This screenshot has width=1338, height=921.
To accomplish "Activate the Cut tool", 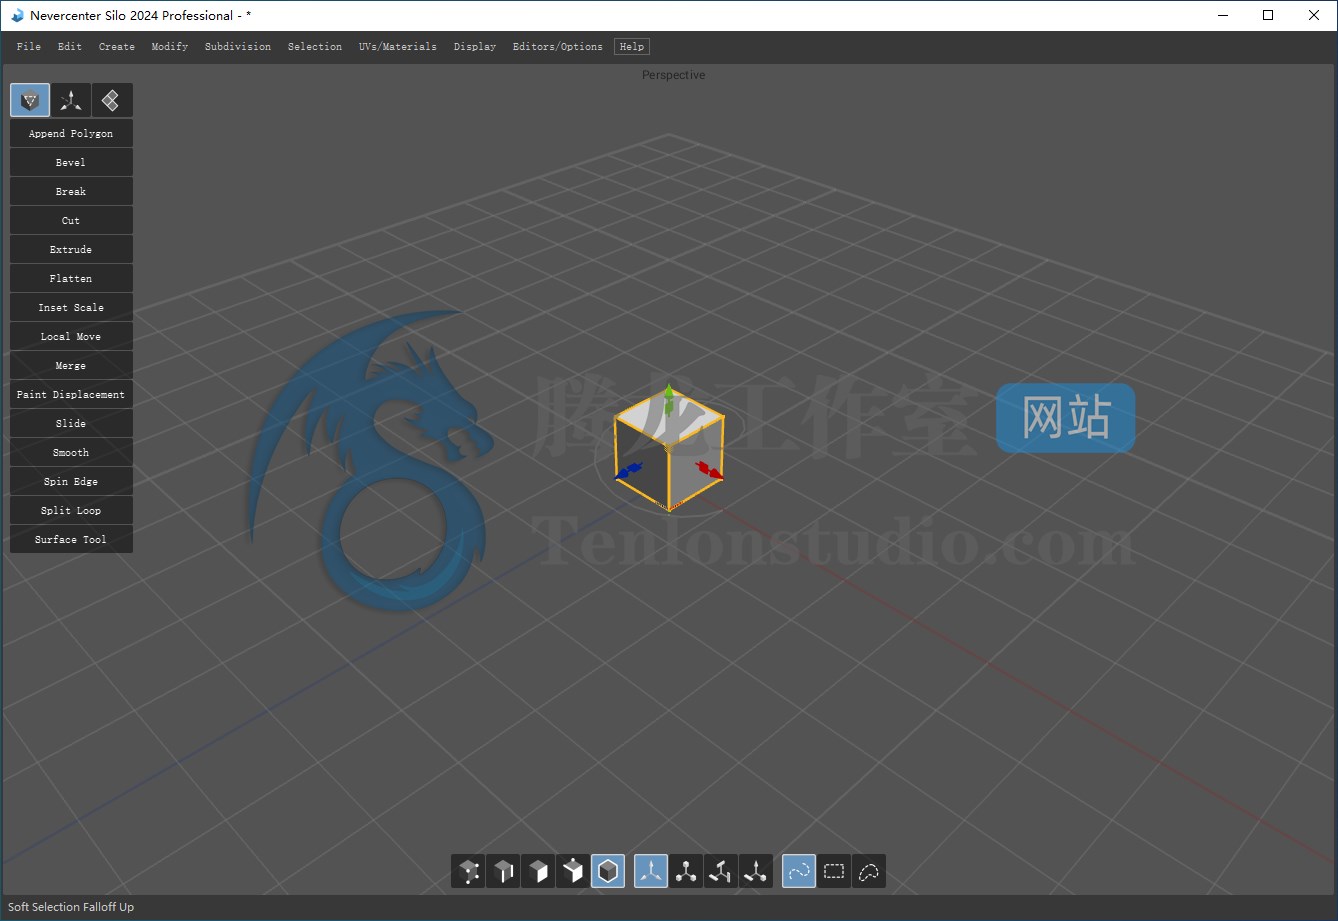I will click(x=71, y=221).
